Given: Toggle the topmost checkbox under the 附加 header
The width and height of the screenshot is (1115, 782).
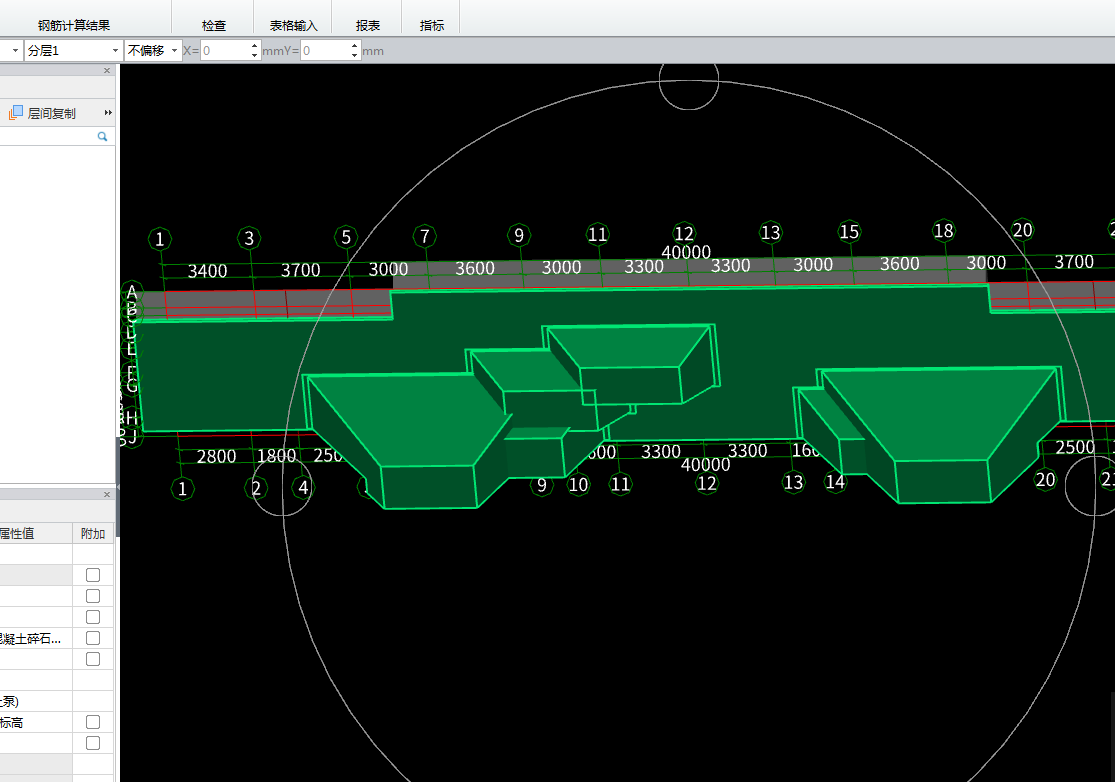Looking at the screenshot, I should 92,574.
